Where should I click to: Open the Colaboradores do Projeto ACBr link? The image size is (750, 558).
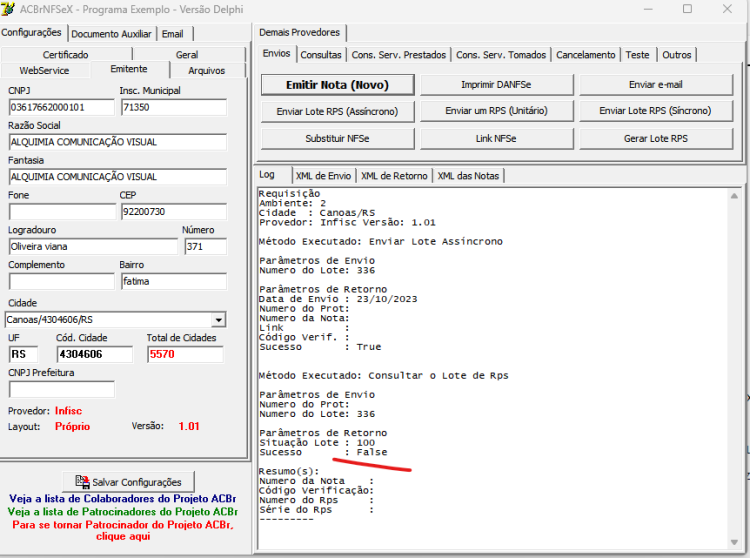[x=122, y=499]
